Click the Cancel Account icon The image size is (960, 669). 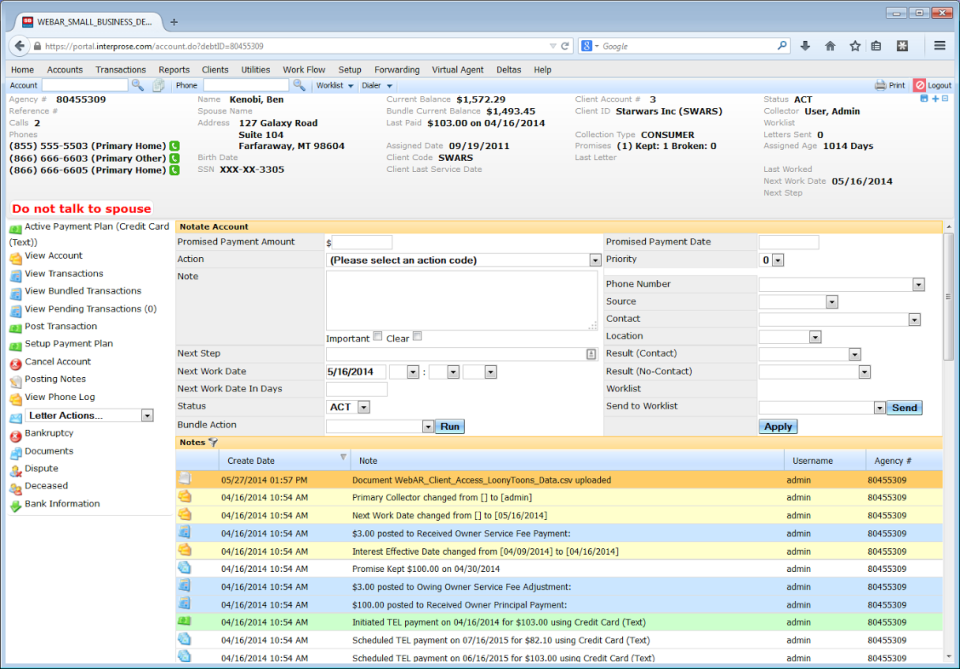pyautogui.click(x=17, y=361)
